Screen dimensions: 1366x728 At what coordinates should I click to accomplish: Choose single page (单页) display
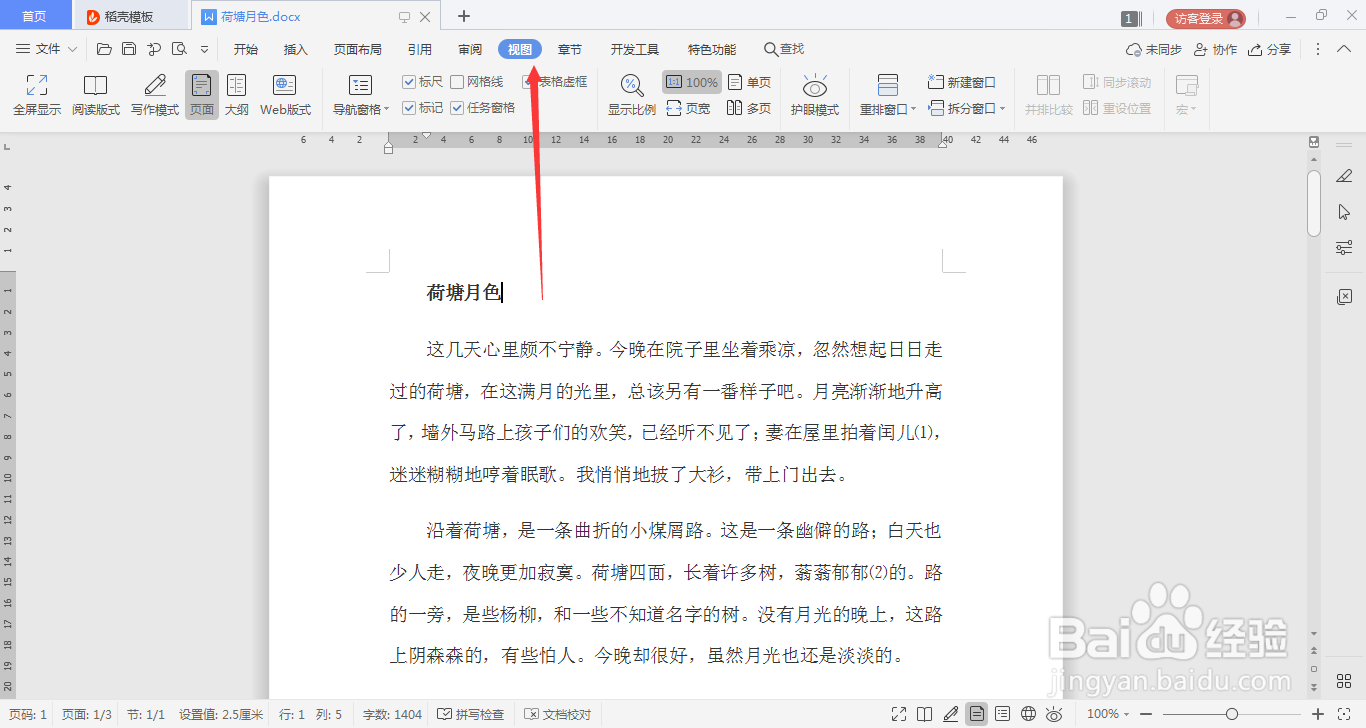point(750,82)
